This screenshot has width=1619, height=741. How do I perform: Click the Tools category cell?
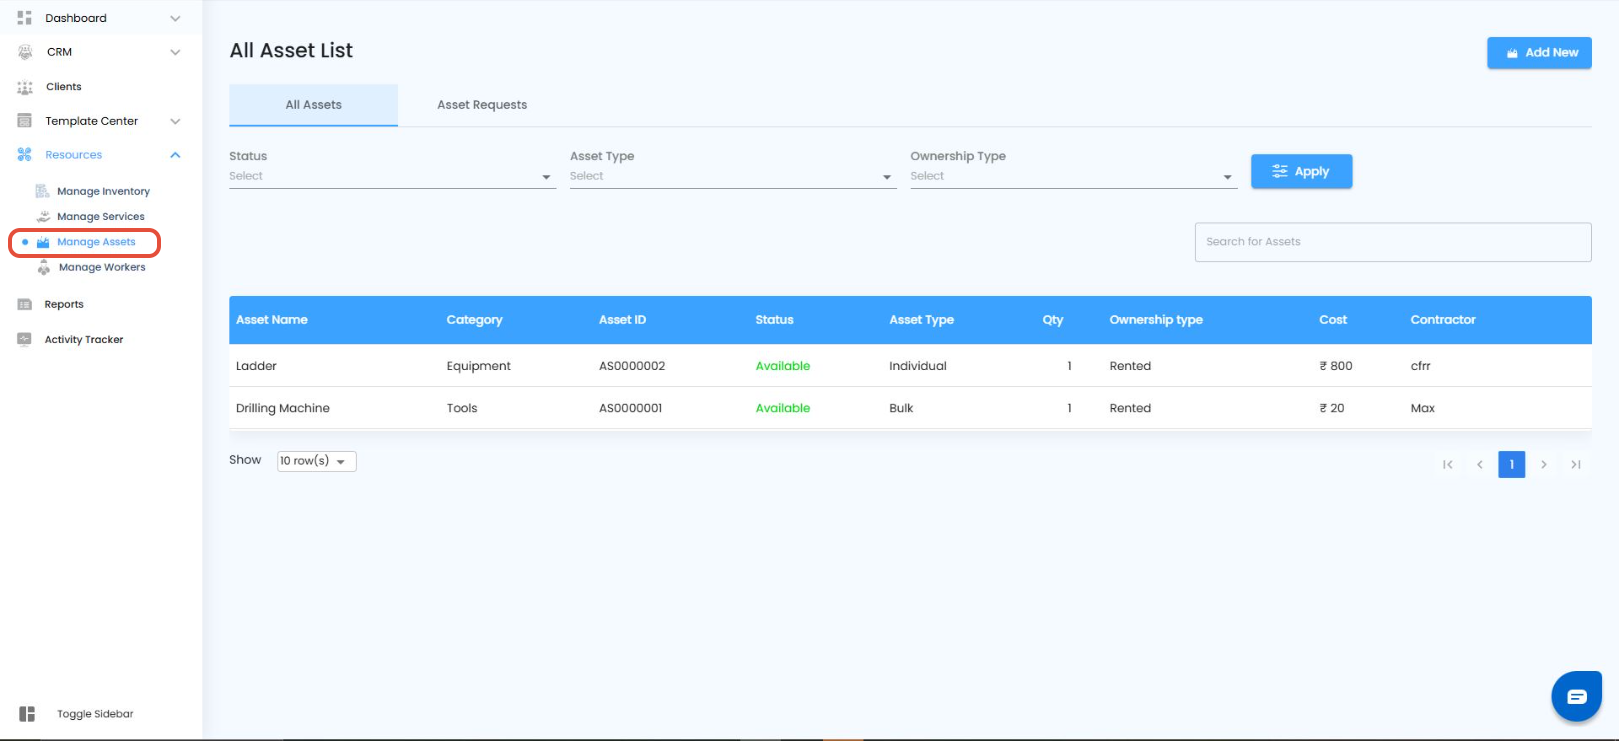(x=462, y=408)
